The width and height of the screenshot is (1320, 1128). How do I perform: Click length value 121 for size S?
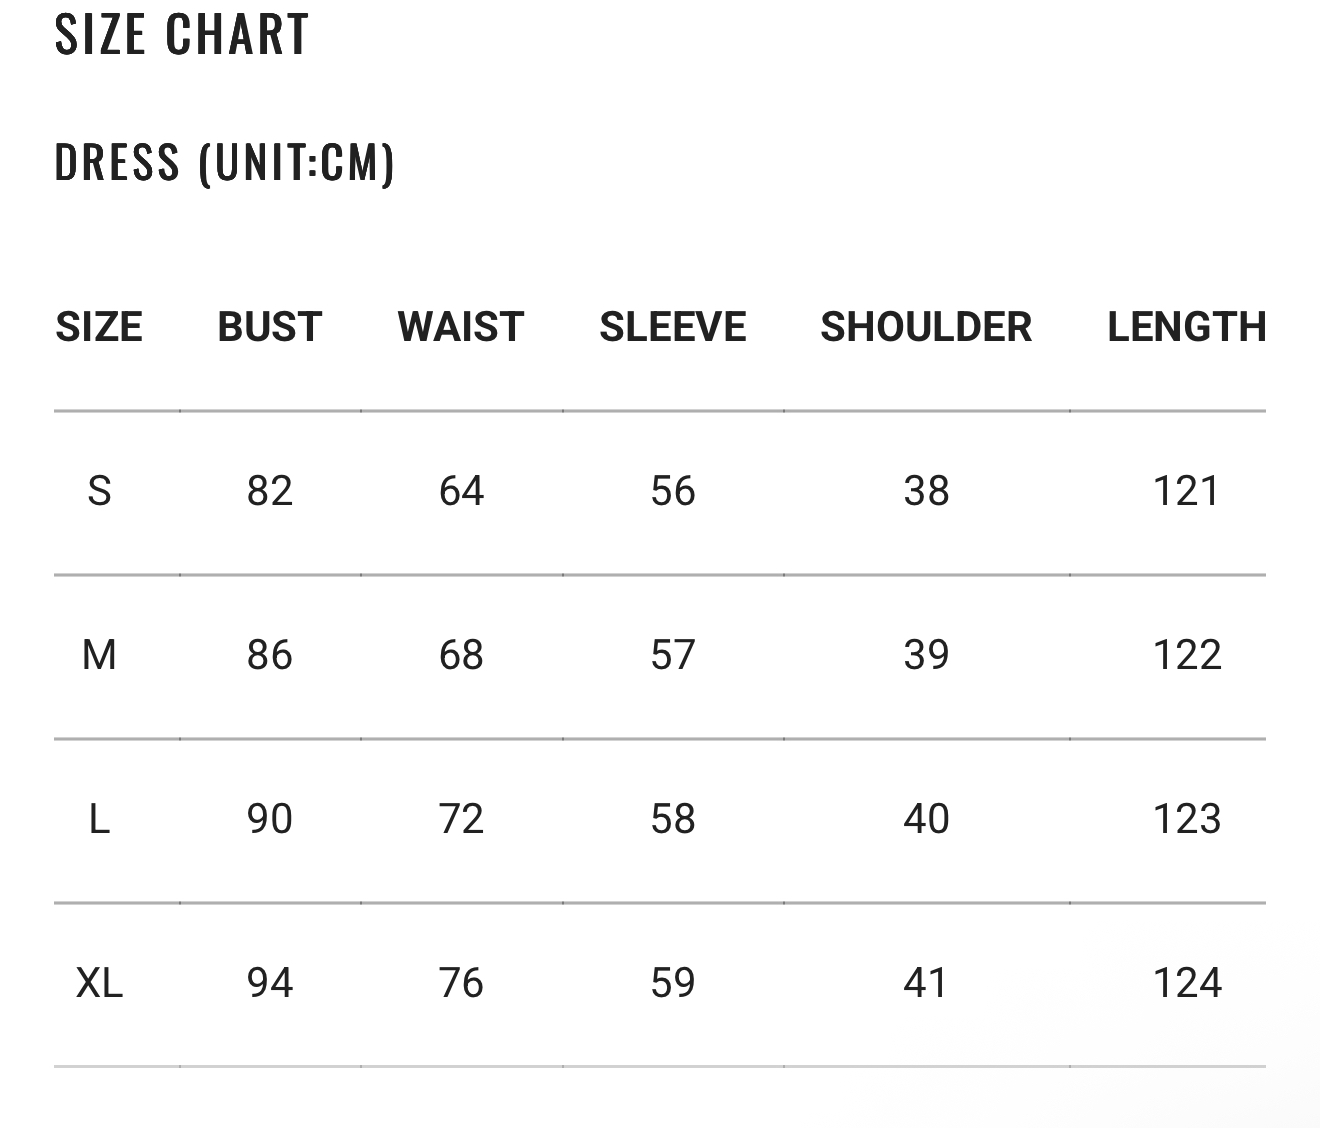[x=1187, y=491]
